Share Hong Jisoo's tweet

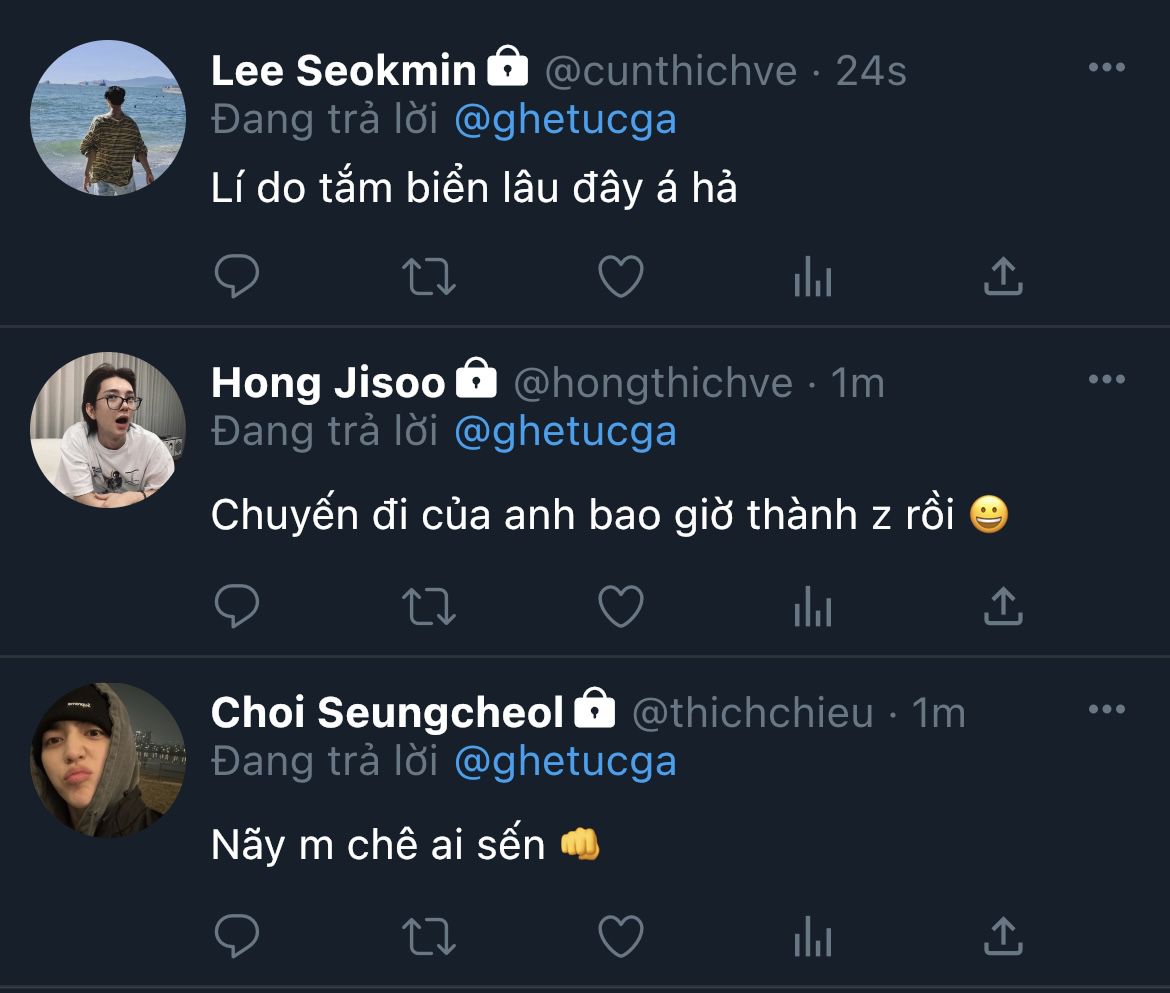pyautogui.click(x=1002, y=607)
